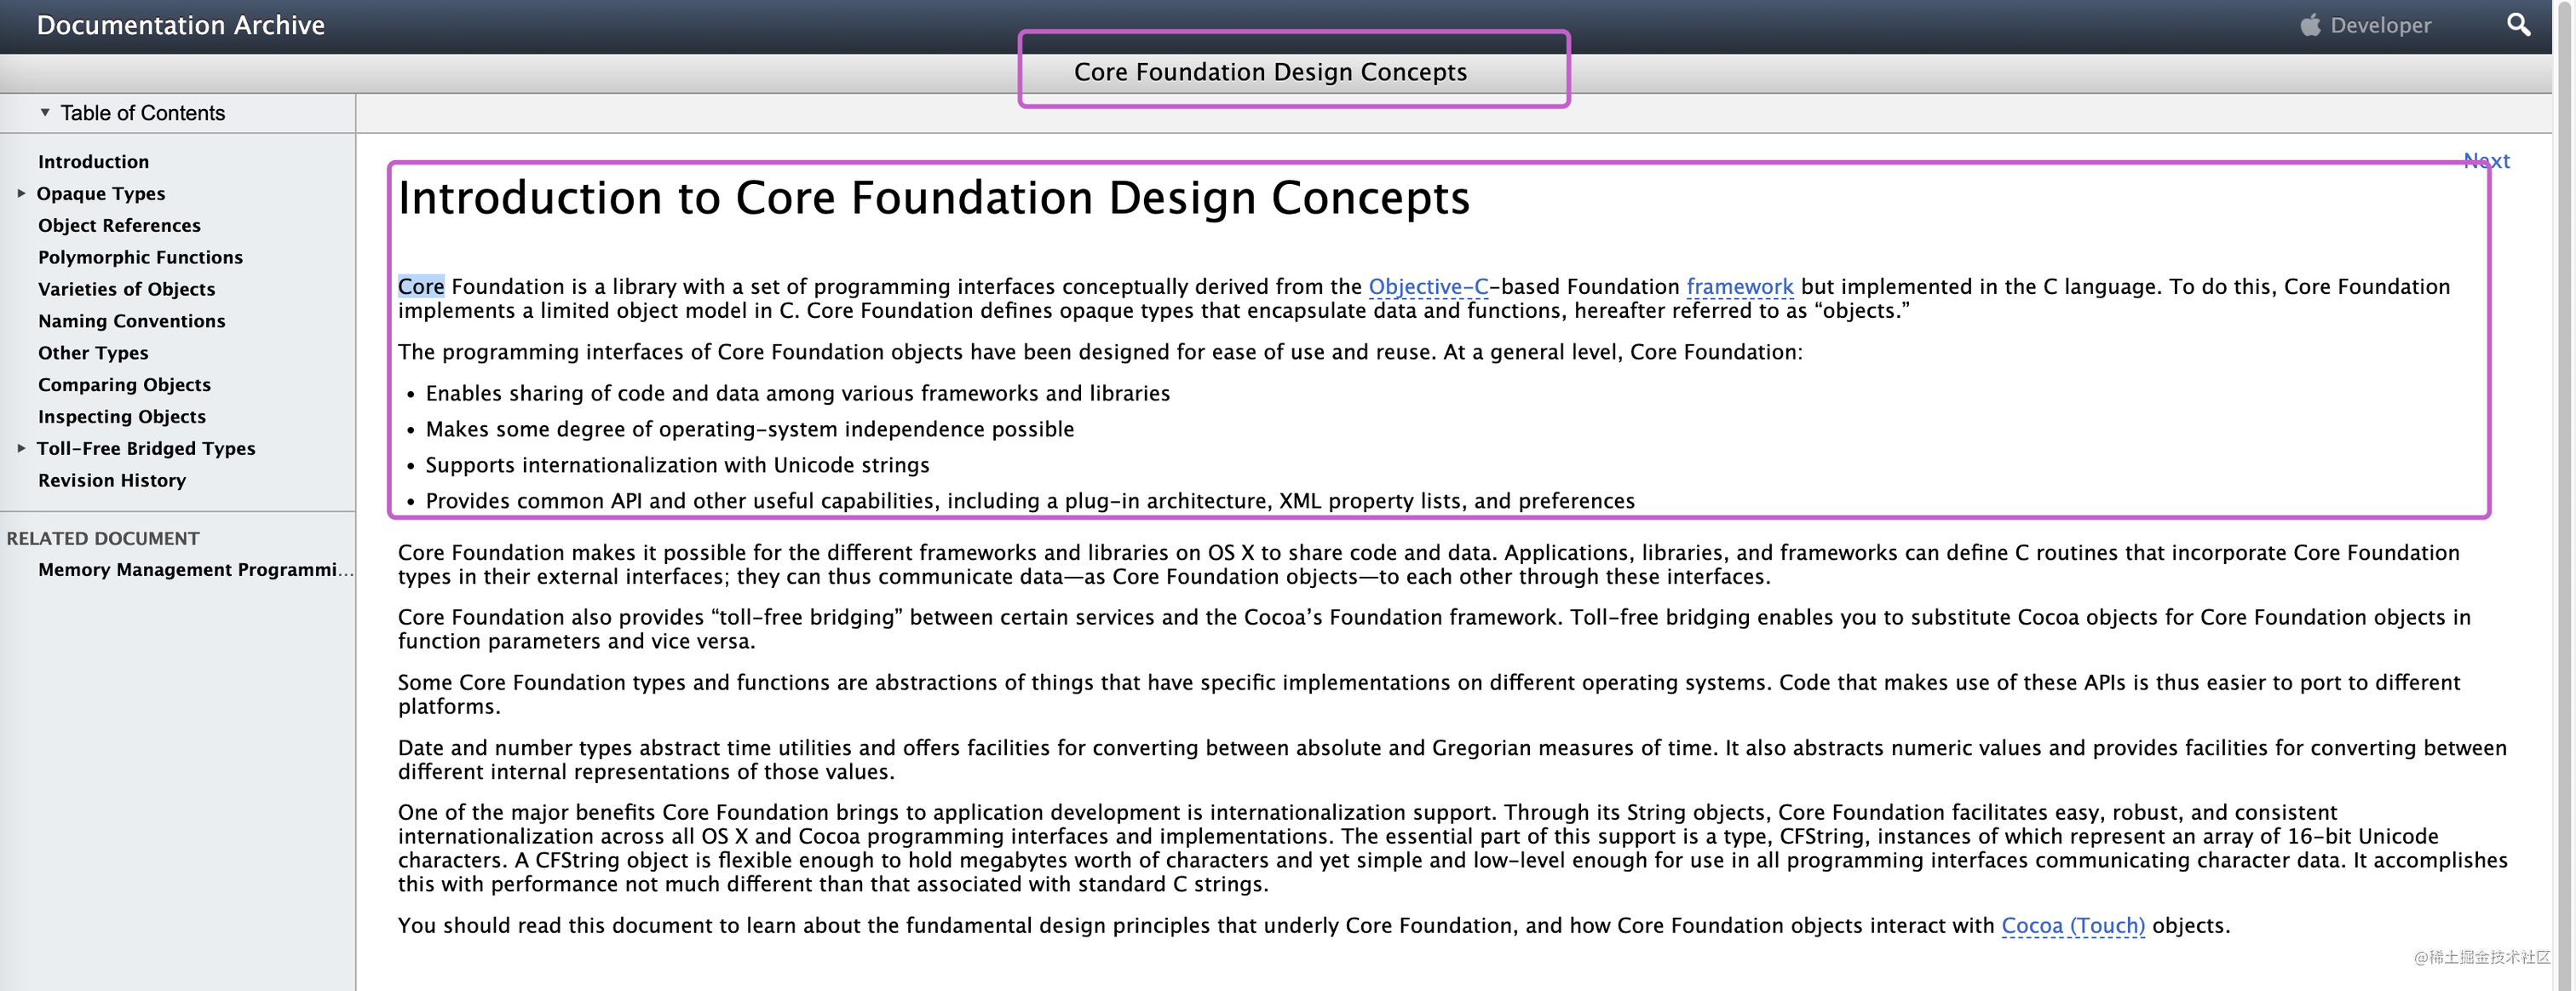
Task: Open the Revision History page
Action: click(112, 480)
